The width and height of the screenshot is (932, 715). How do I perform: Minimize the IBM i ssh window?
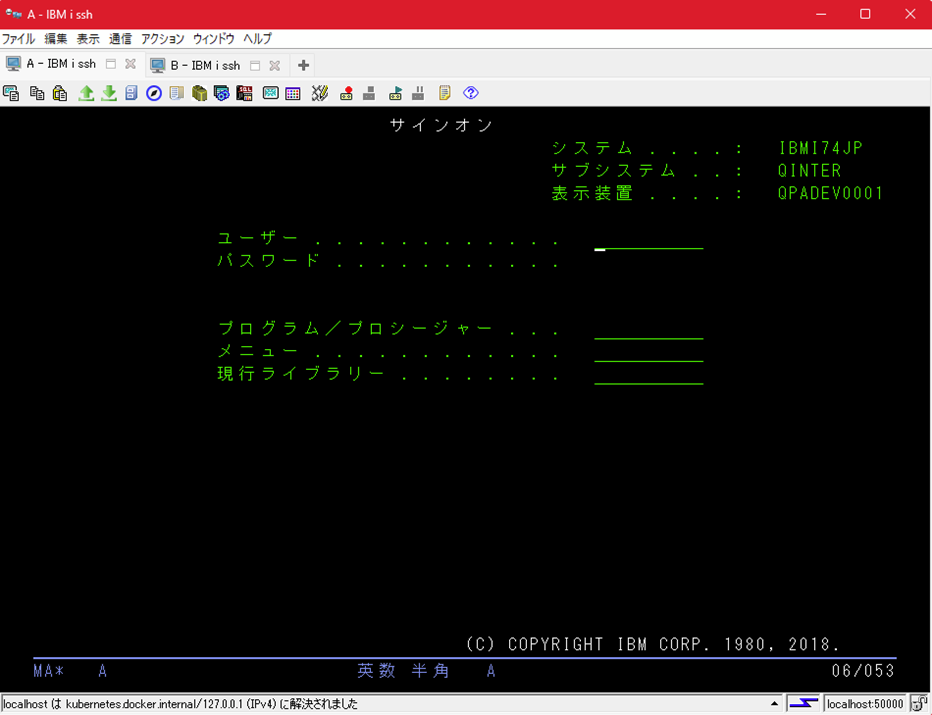tap(821, 14)
